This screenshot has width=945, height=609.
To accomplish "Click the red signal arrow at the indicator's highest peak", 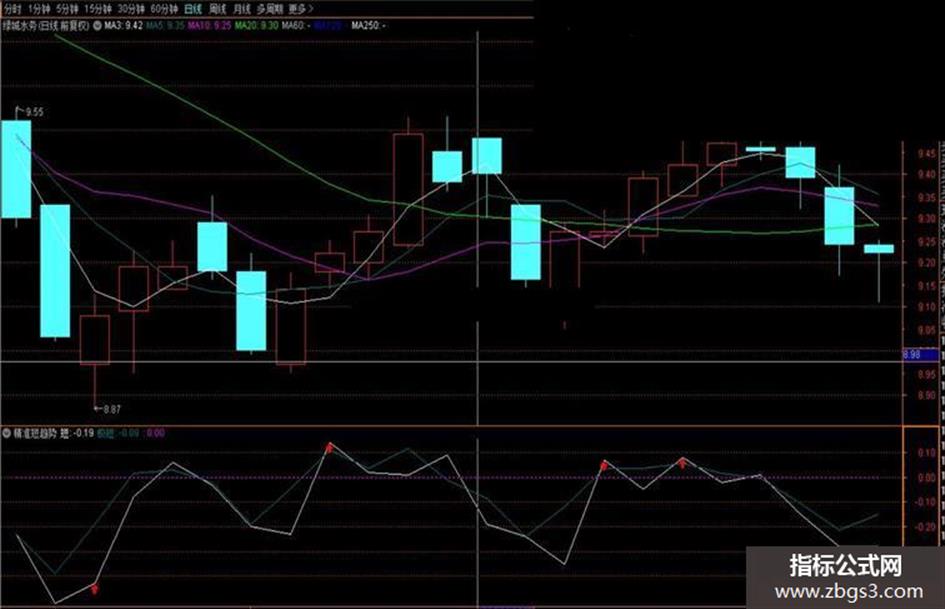I will pyautogui.click(x=330, y=447).
